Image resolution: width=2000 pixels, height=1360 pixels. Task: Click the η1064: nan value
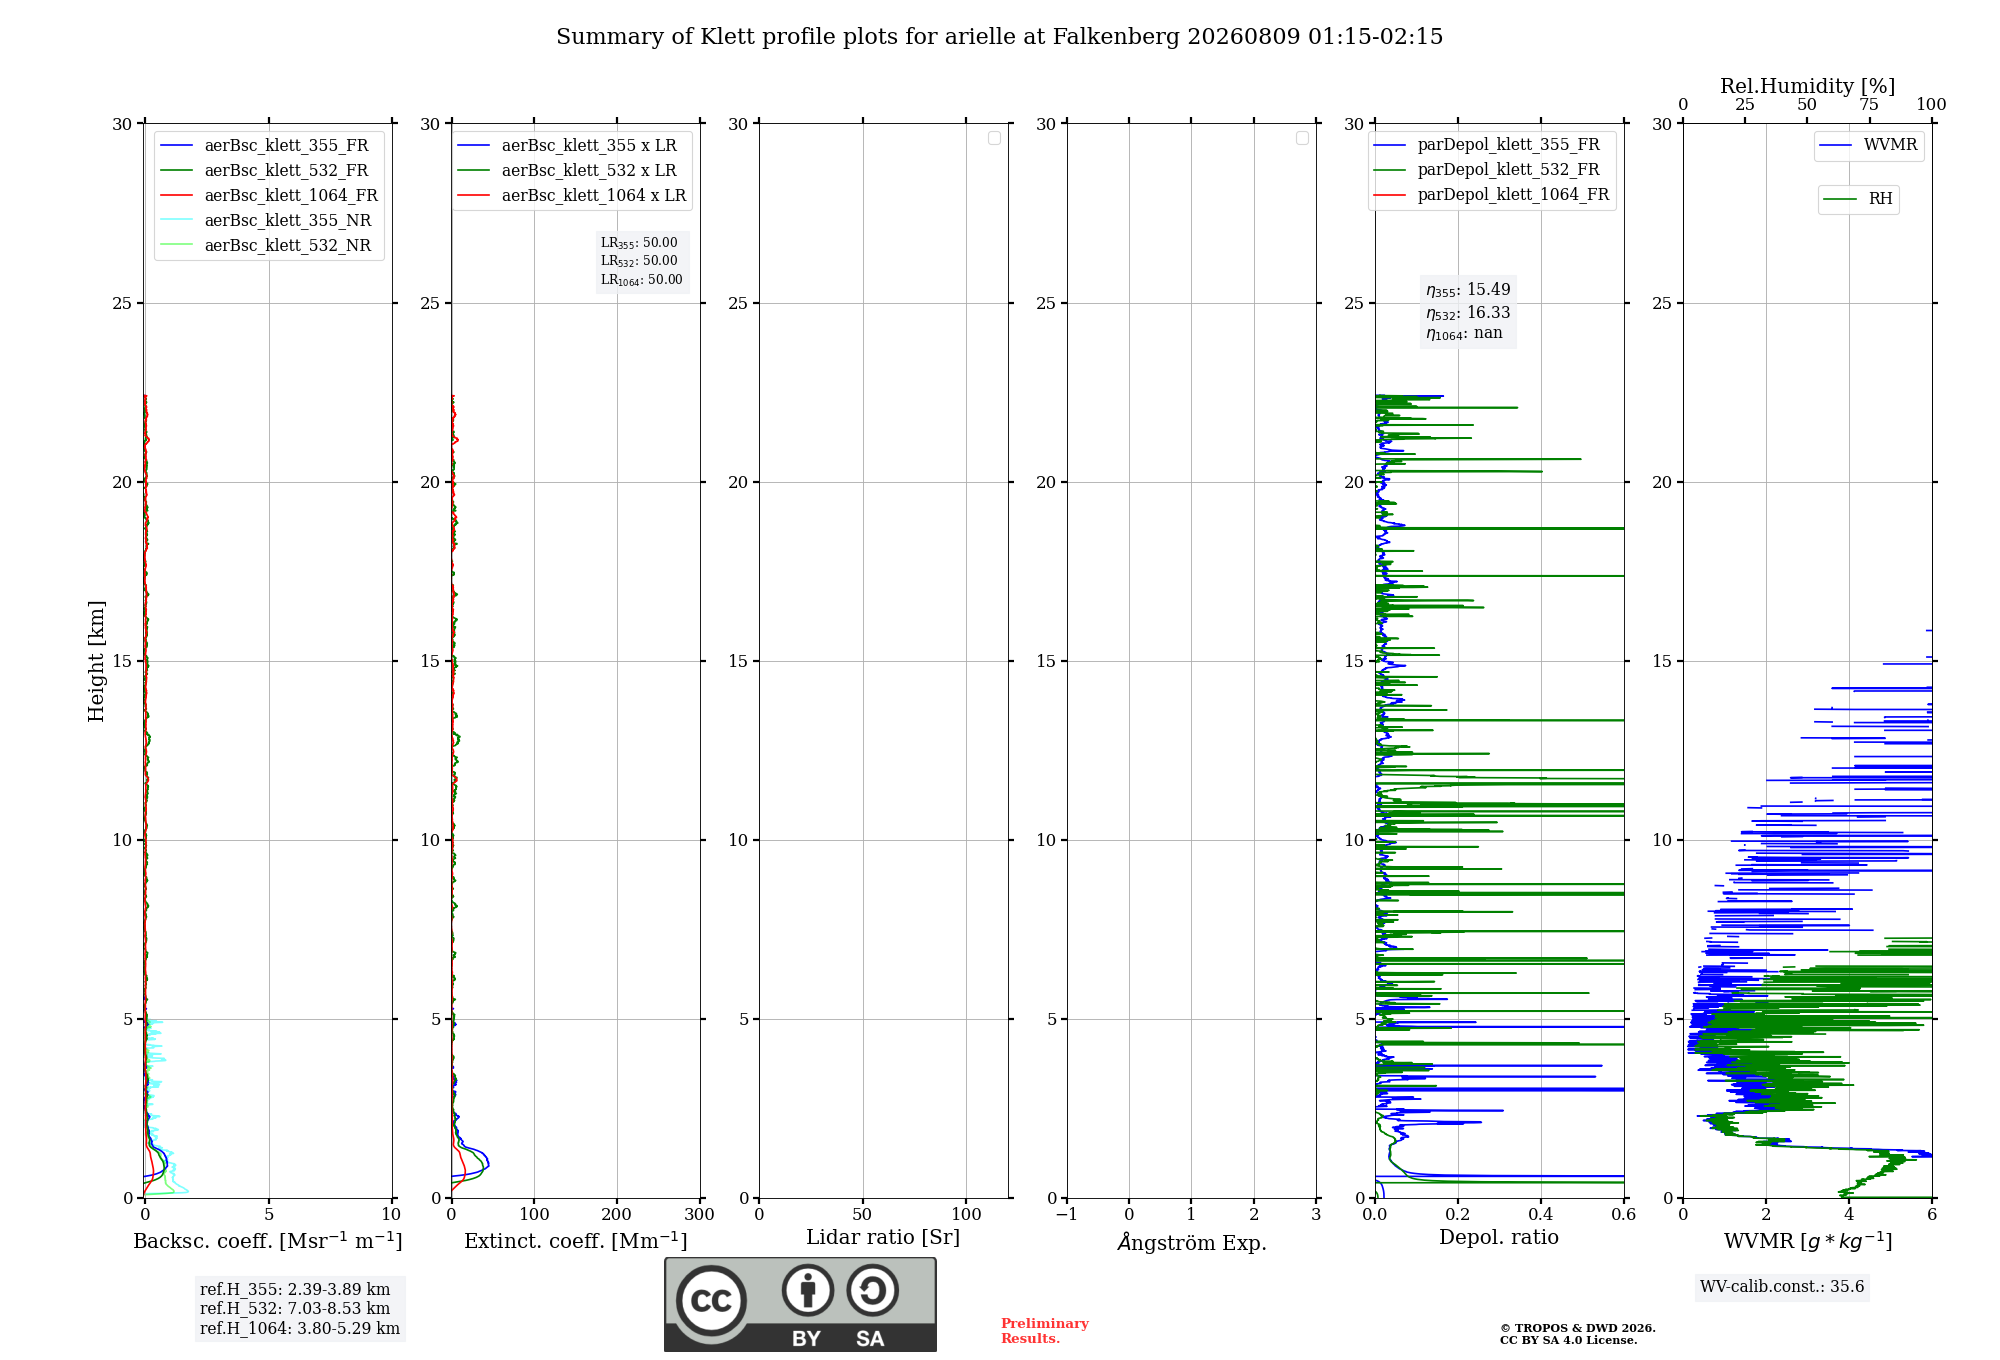coord(1464,334)
